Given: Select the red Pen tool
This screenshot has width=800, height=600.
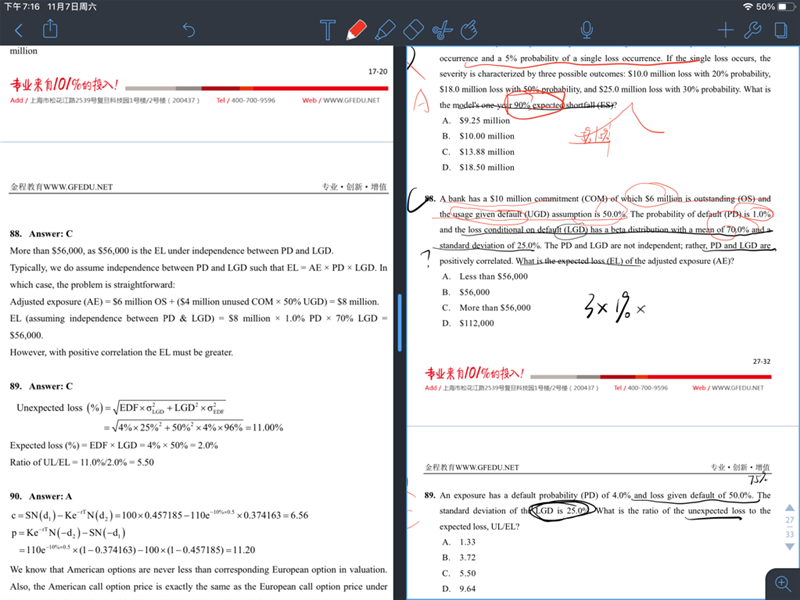Looking at the screenshot, I should (356, 30).
